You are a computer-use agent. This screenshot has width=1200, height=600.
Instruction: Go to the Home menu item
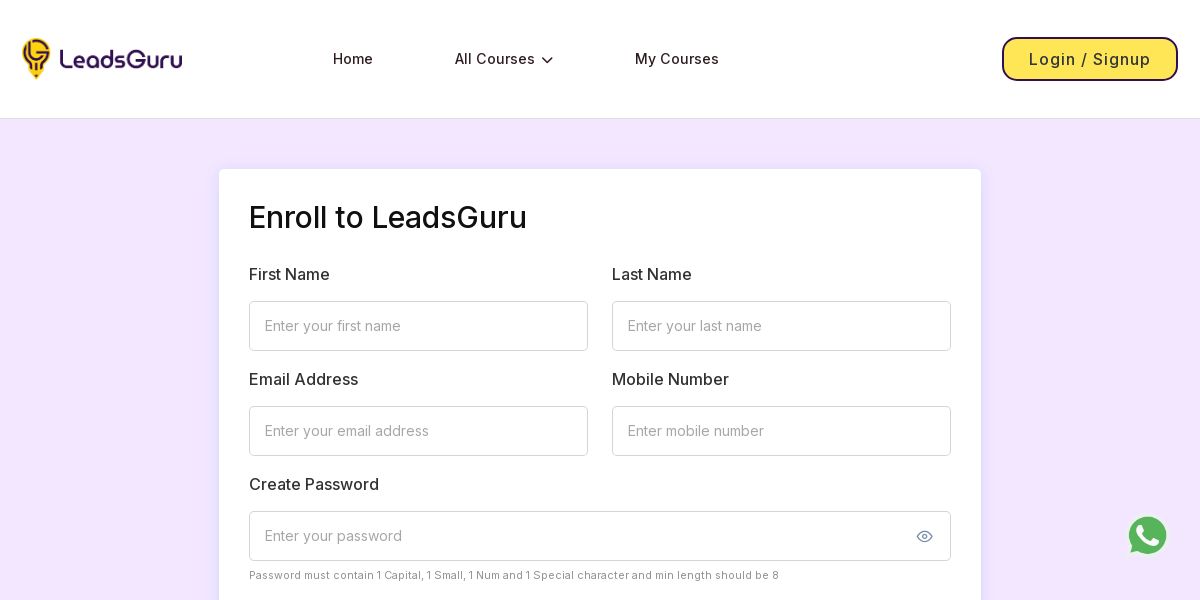point(353,59)
